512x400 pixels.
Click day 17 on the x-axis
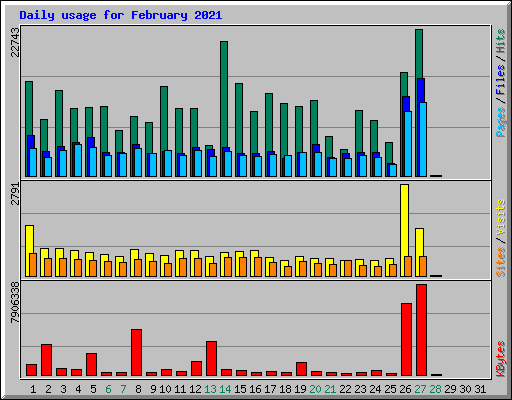click(270, 389)
